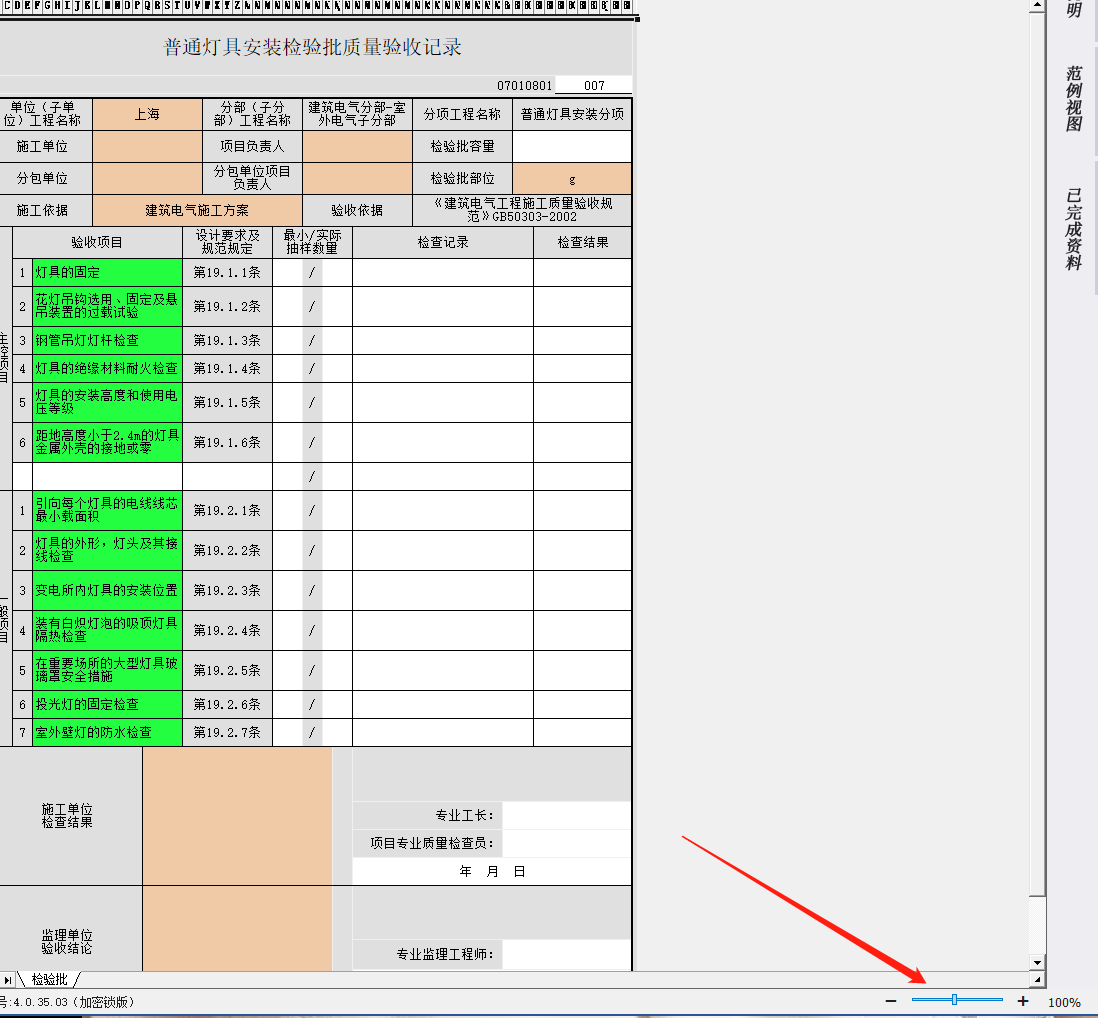Click the 检查记录 column header
The image size is (1098, 1018).
(x=443, y=242)
